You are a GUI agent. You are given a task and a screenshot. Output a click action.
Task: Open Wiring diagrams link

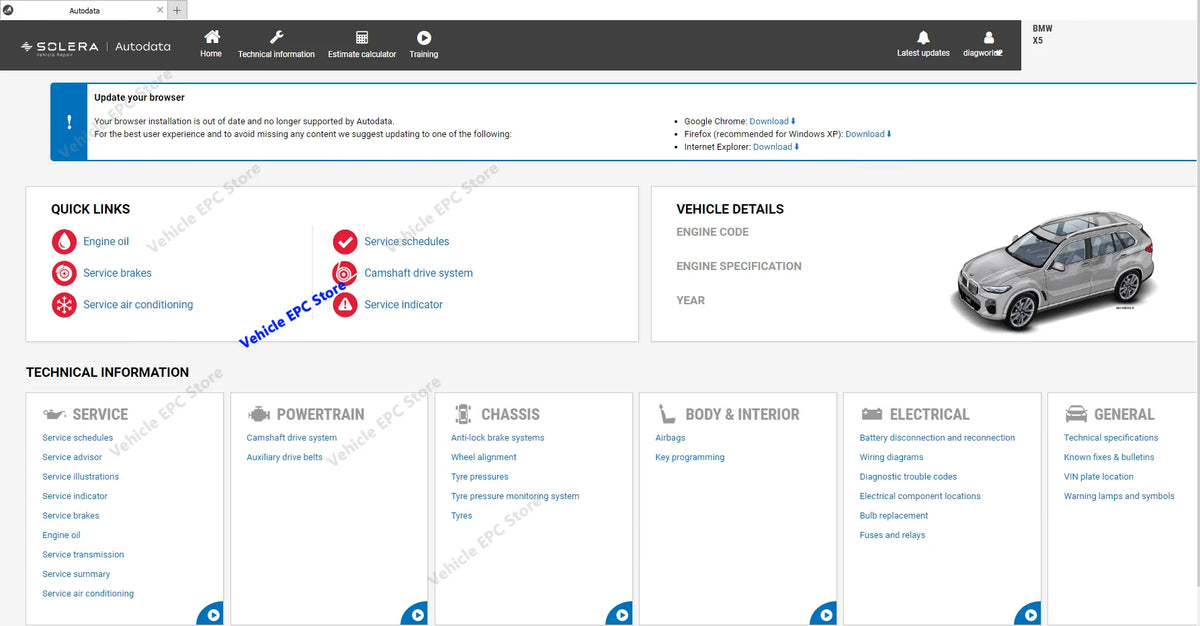[891, 457]
